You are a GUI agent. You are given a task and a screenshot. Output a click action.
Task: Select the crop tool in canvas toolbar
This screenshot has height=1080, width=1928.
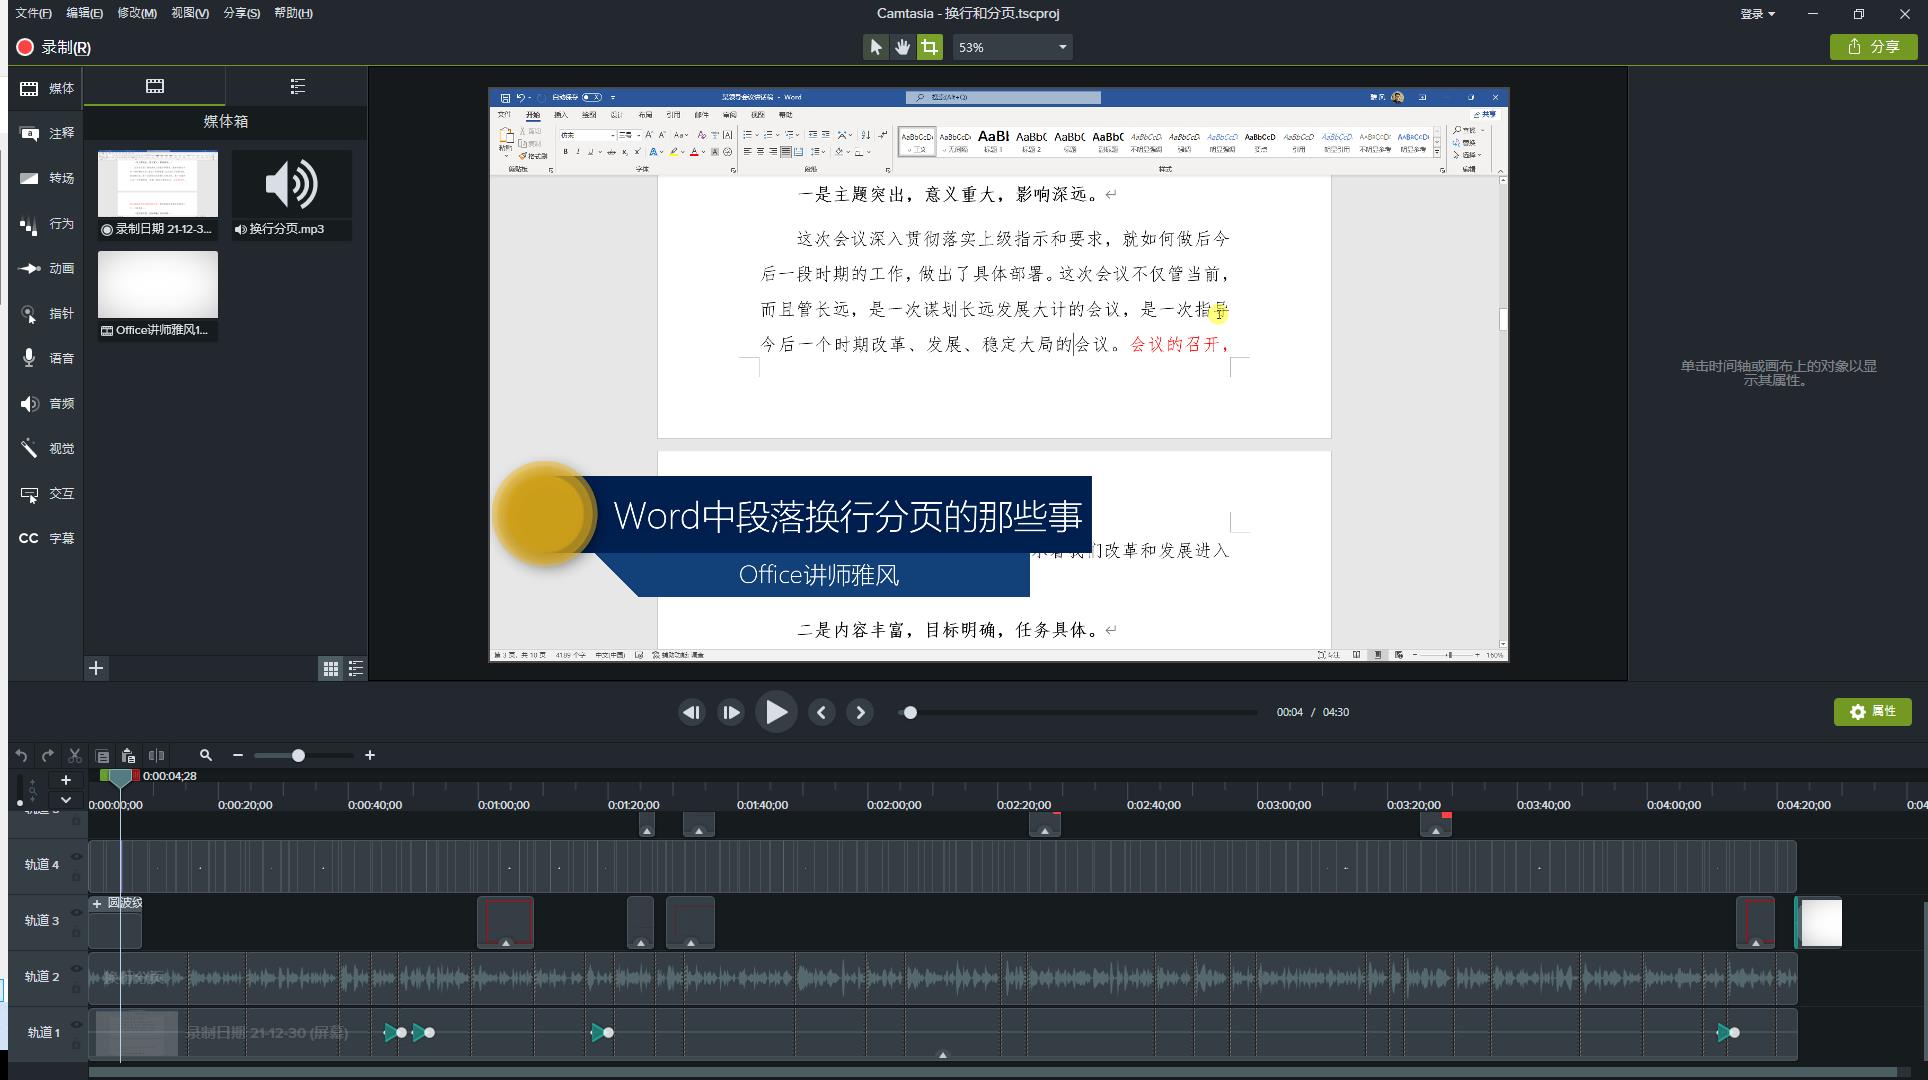click(930, 47)
